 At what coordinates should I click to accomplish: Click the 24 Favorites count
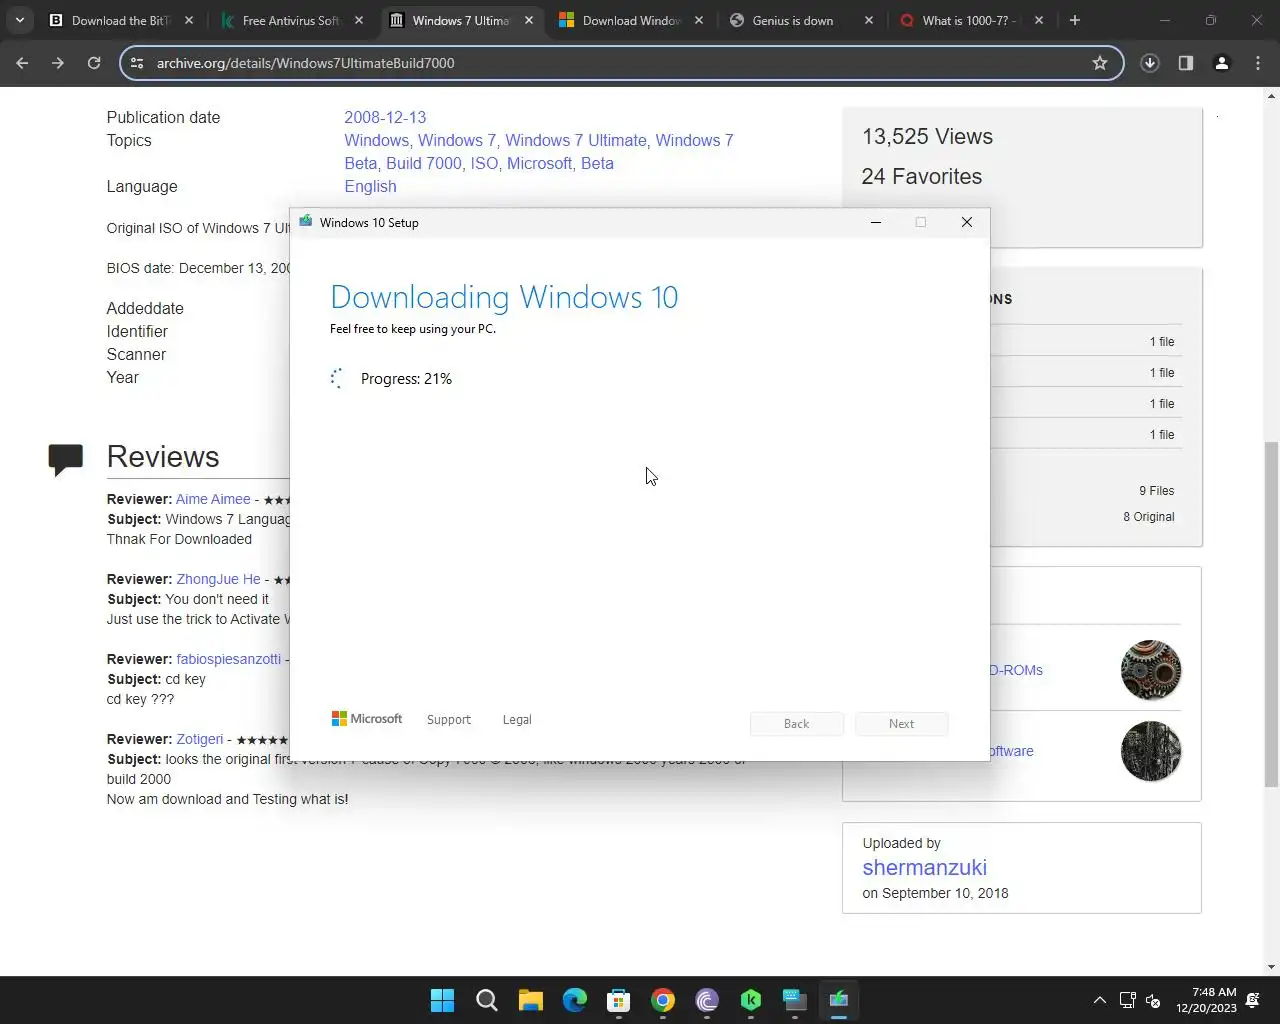[922, 176]
